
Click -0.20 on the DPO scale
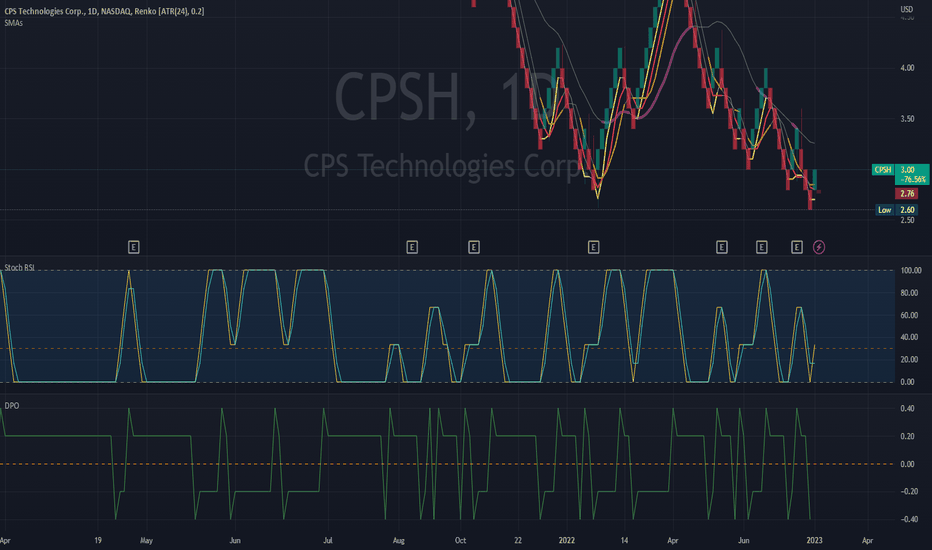pos(909,491)
